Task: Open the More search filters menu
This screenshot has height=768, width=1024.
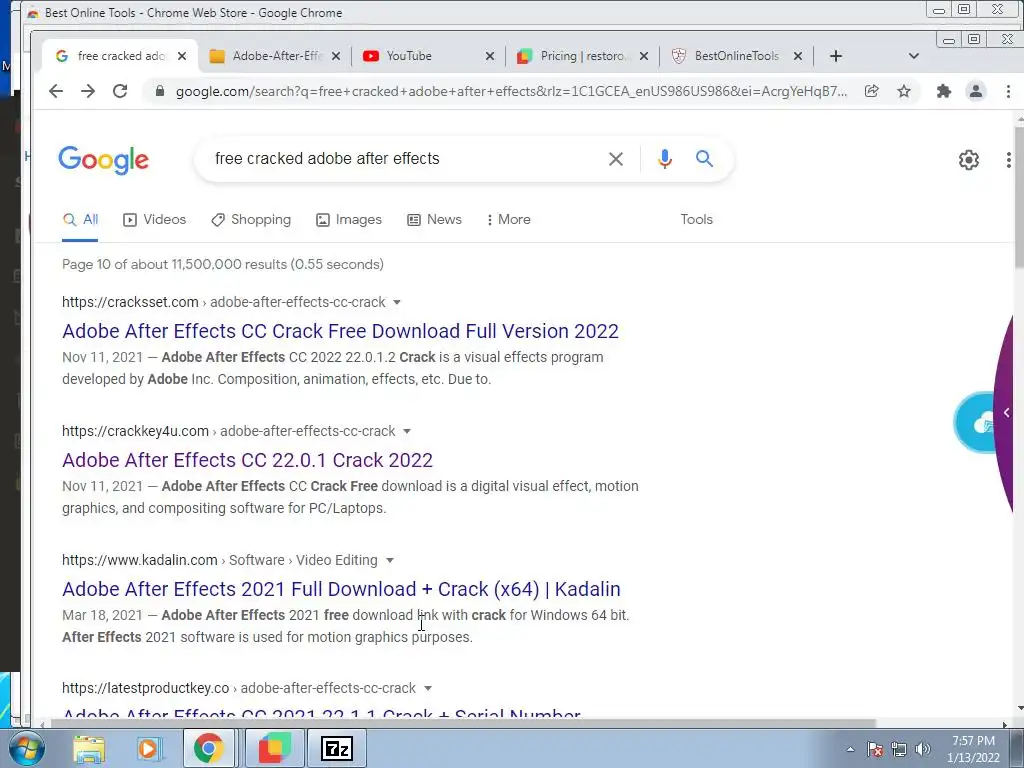Action: pyautogui.click(x=509, y=219)
